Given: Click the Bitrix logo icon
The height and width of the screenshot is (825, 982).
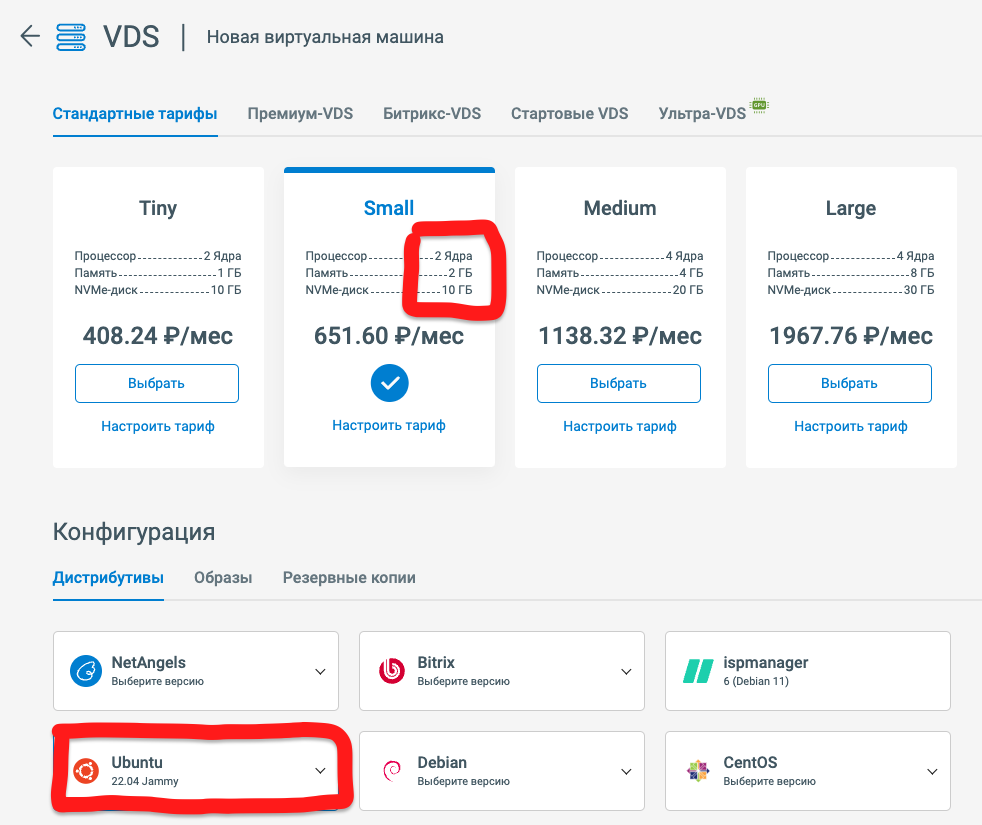Looking at the screenshot, I should 392,671.
